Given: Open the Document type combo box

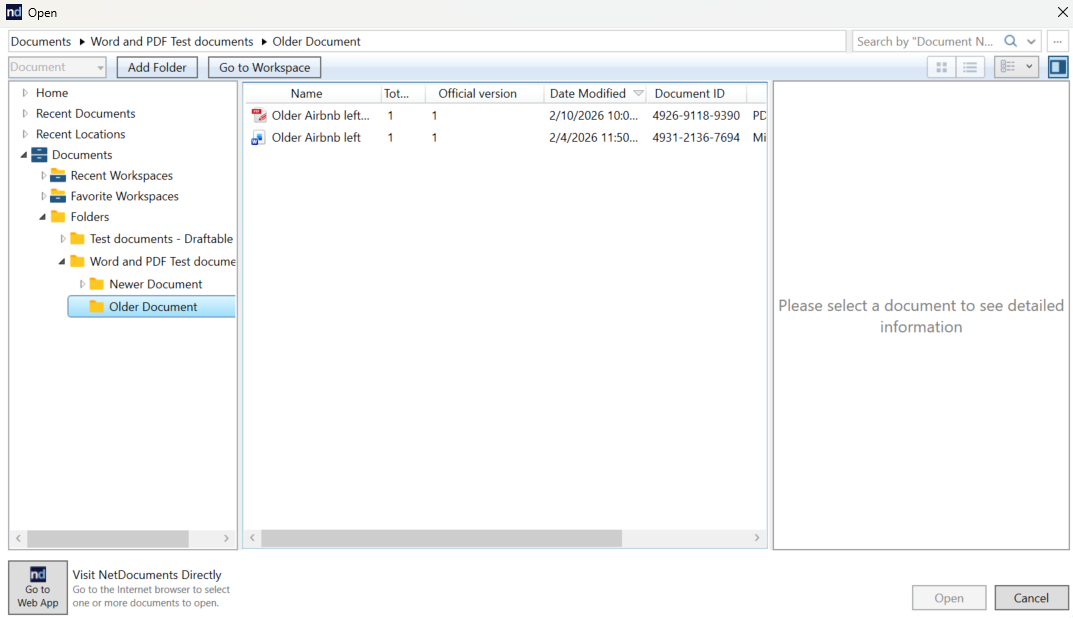Looking at the screenshot, I should [x=57, y=67].
